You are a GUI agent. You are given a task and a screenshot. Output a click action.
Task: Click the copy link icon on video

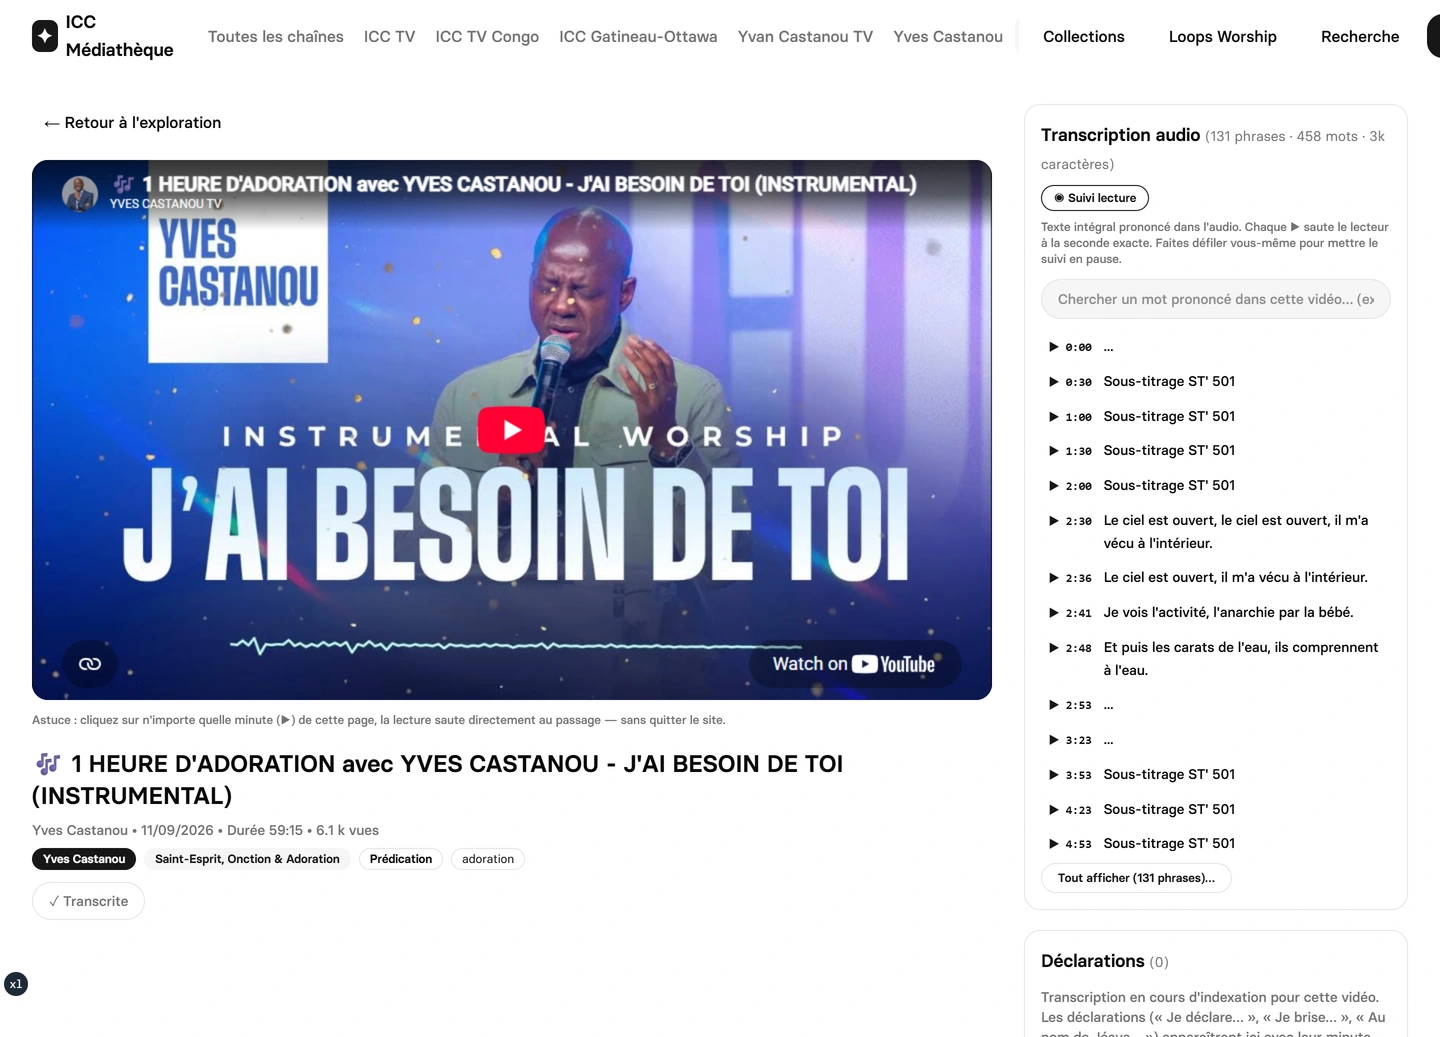tap(90, 664)
